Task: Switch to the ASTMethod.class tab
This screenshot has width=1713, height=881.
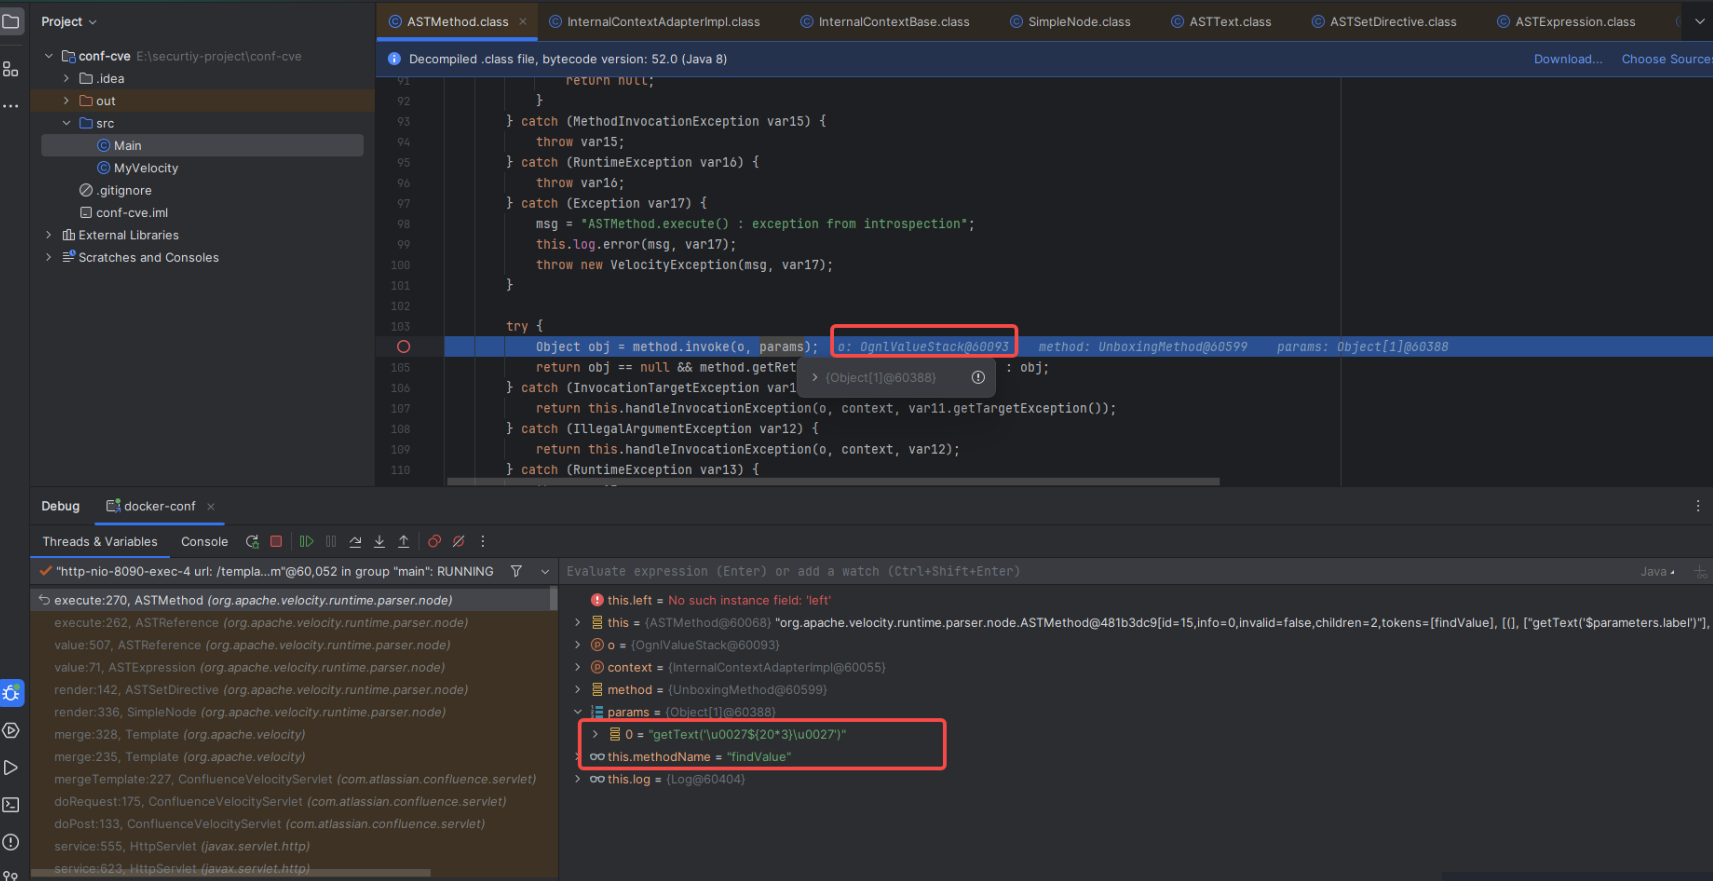Action: click(457, 21)
